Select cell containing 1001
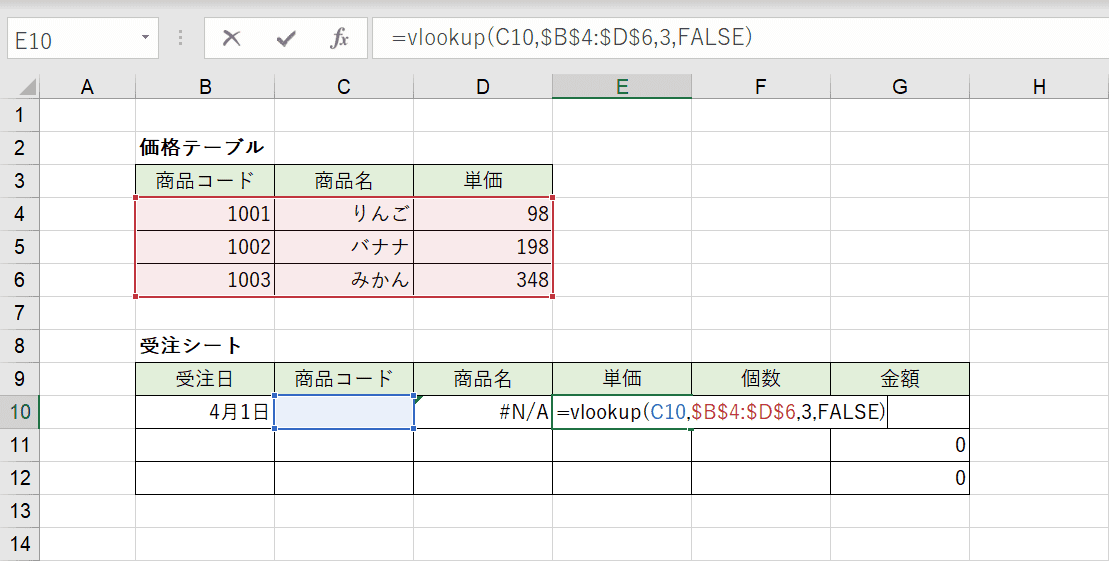 click(x=205, y=214)
